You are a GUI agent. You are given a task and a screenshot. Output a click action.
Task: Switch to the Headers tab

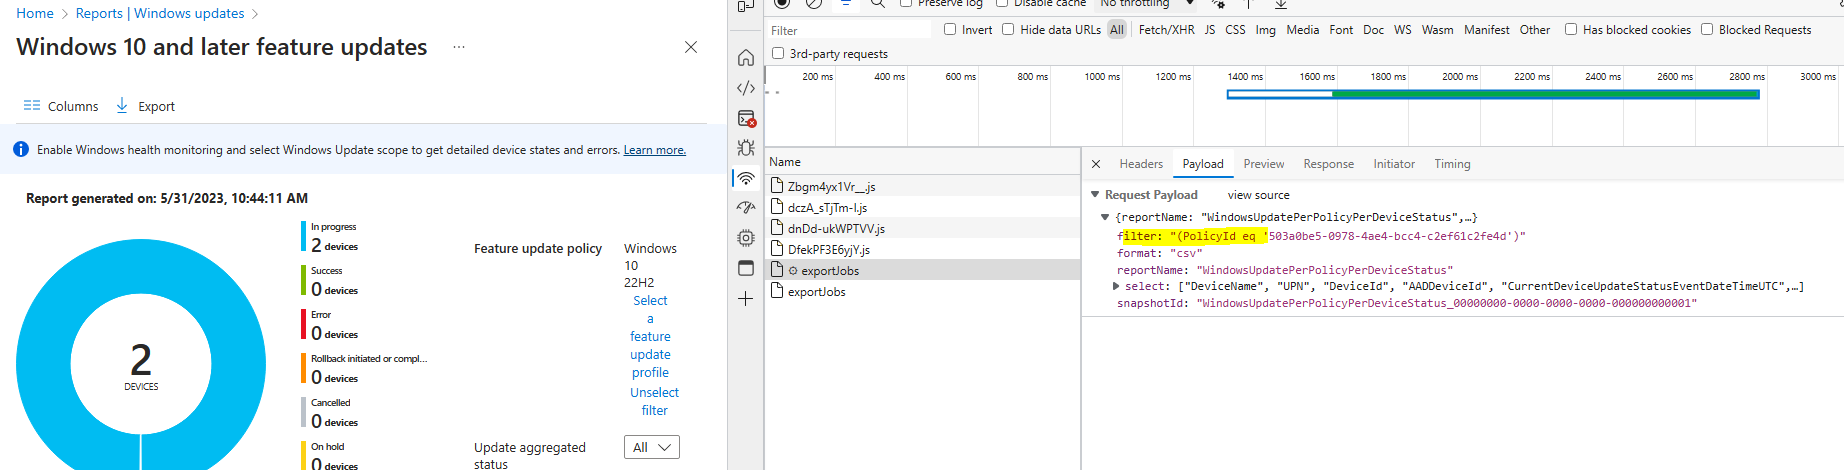[x=1141, y=164]
